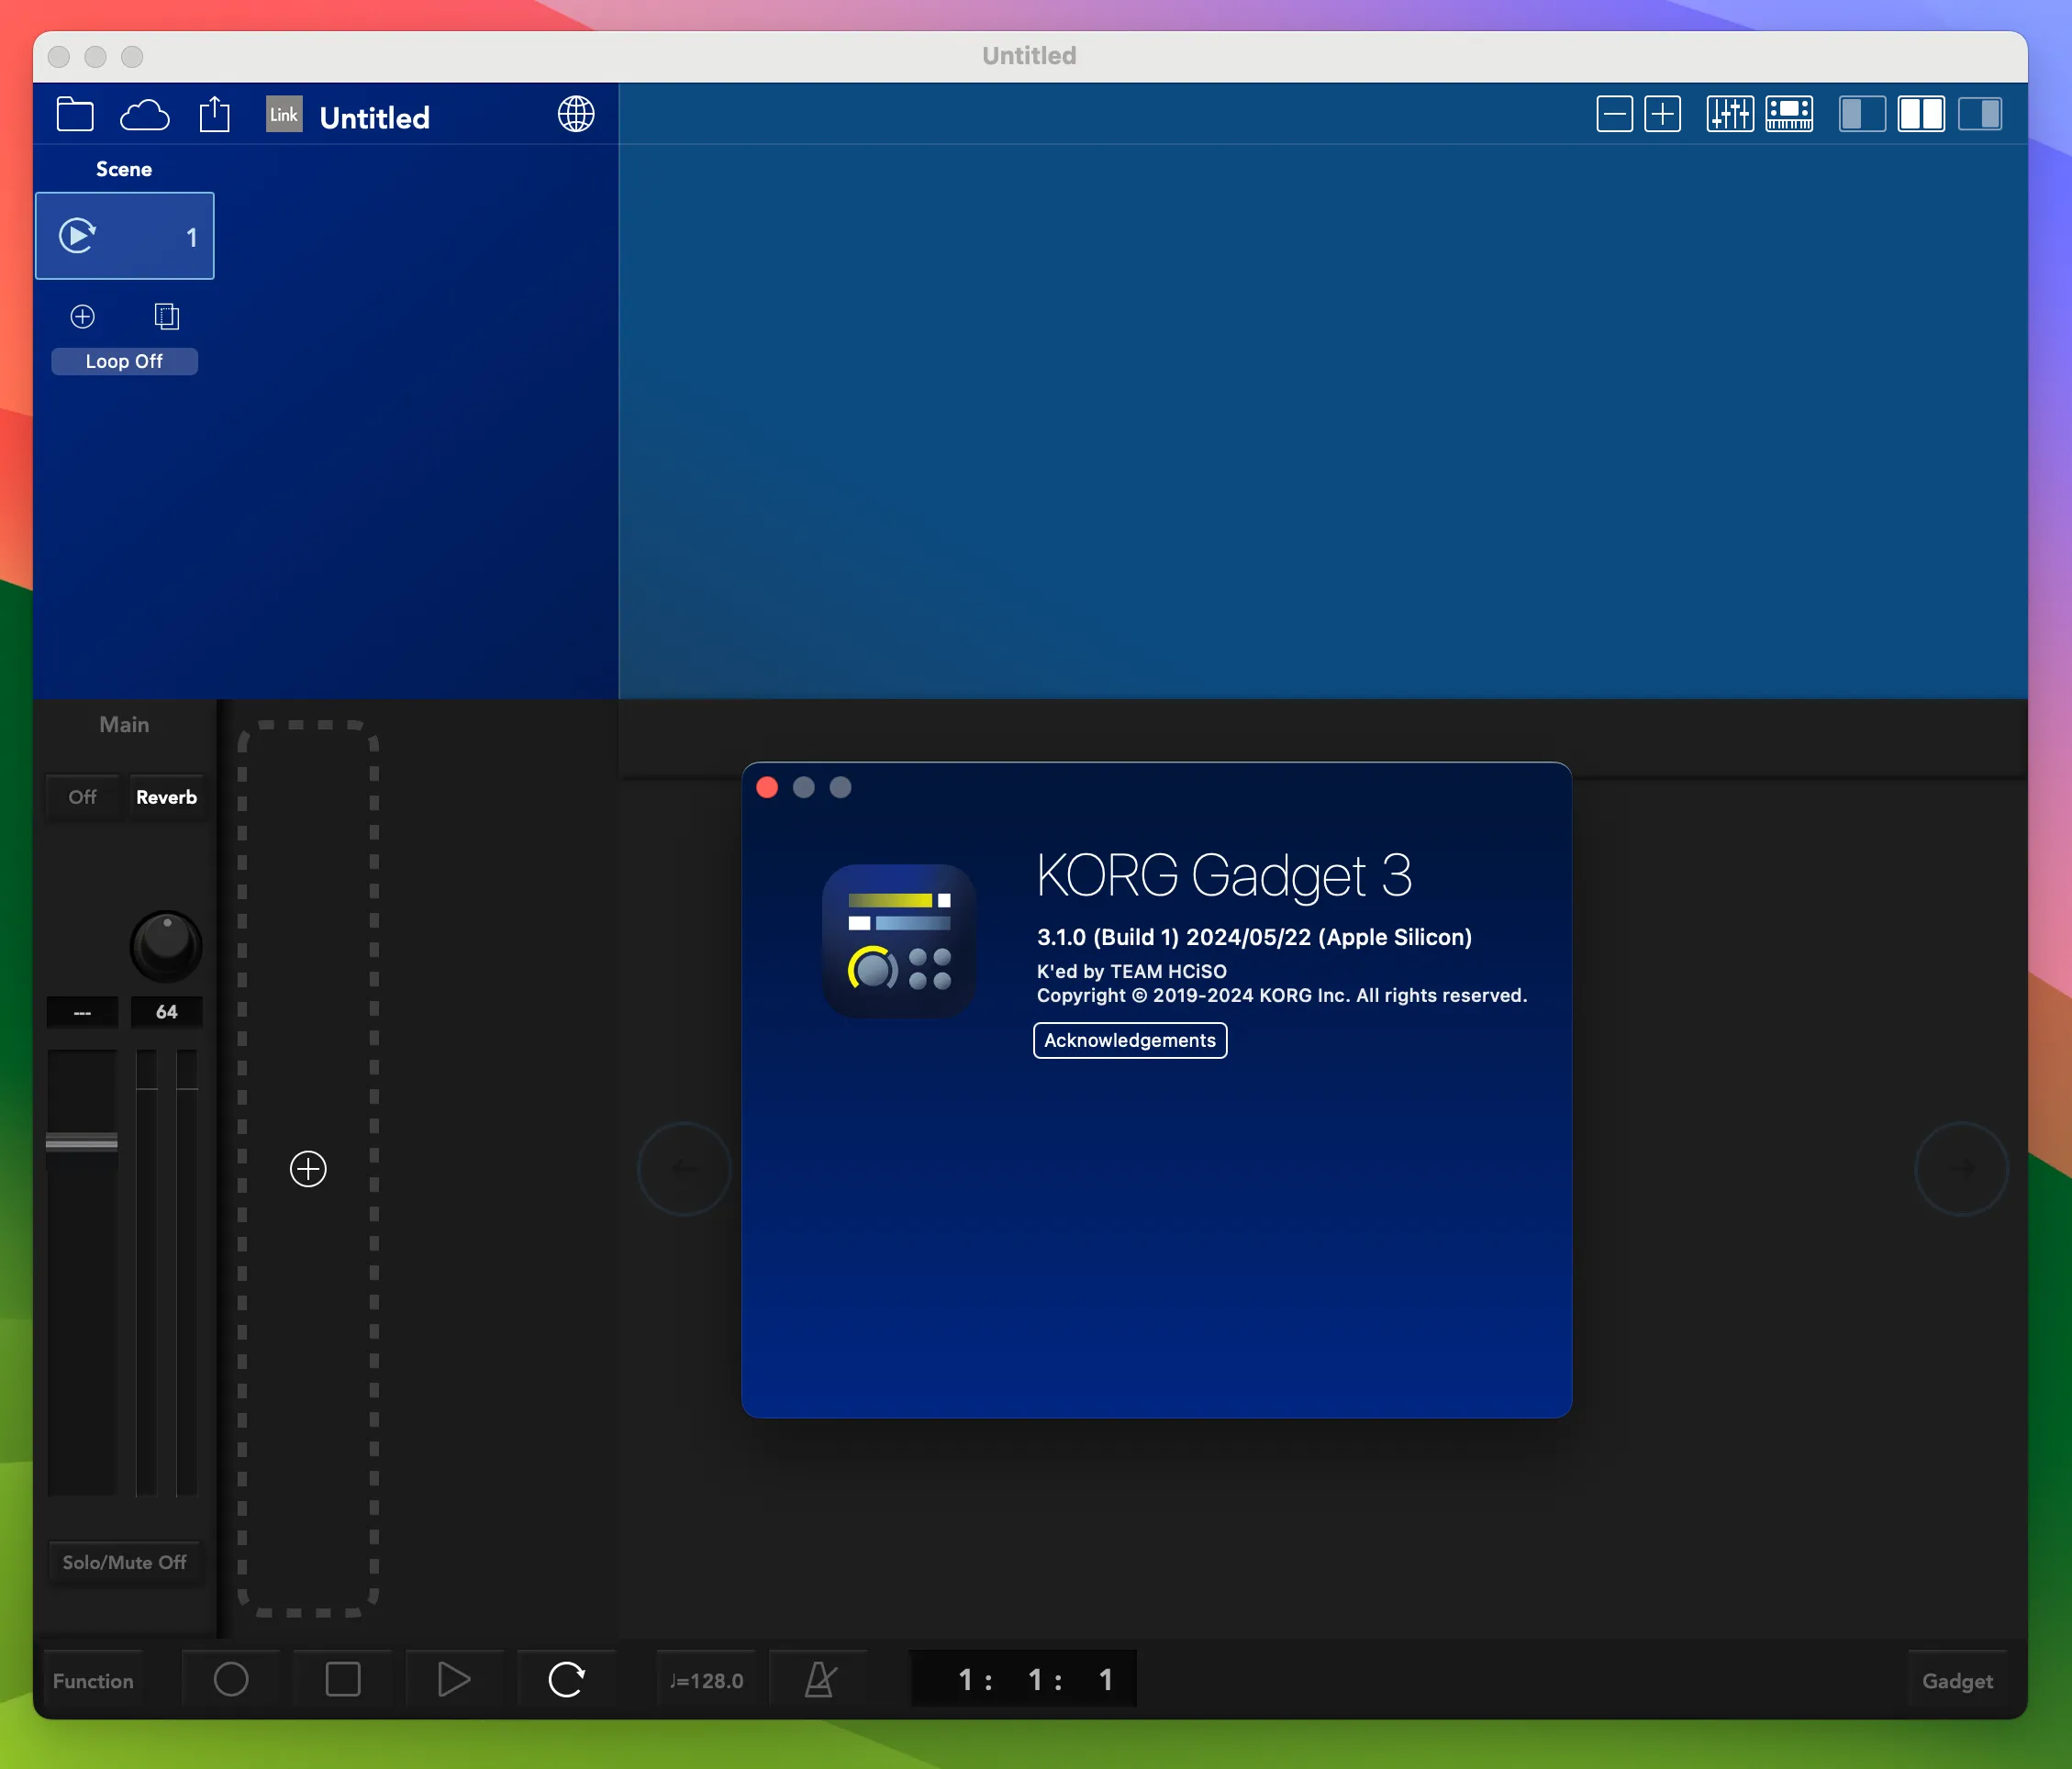The width and height of the screenshot is (2072, 1769).
Task: Add a new scene with plus icon
Action: pyautogui.click(x=83, y=317)
